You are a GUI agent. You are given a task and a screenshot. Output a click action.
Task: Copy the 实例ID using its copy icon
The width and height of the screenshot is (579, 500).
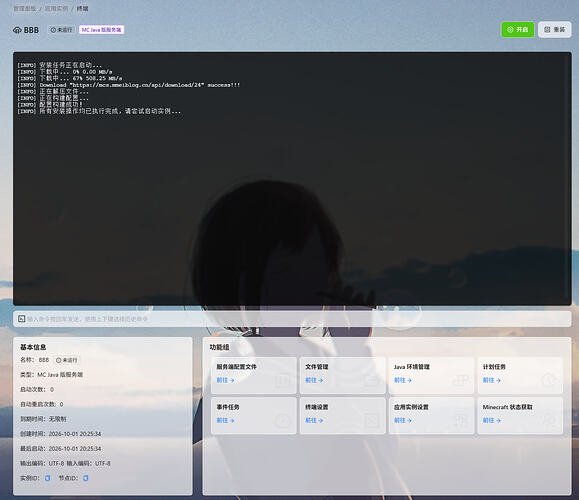tap(47, 478)
